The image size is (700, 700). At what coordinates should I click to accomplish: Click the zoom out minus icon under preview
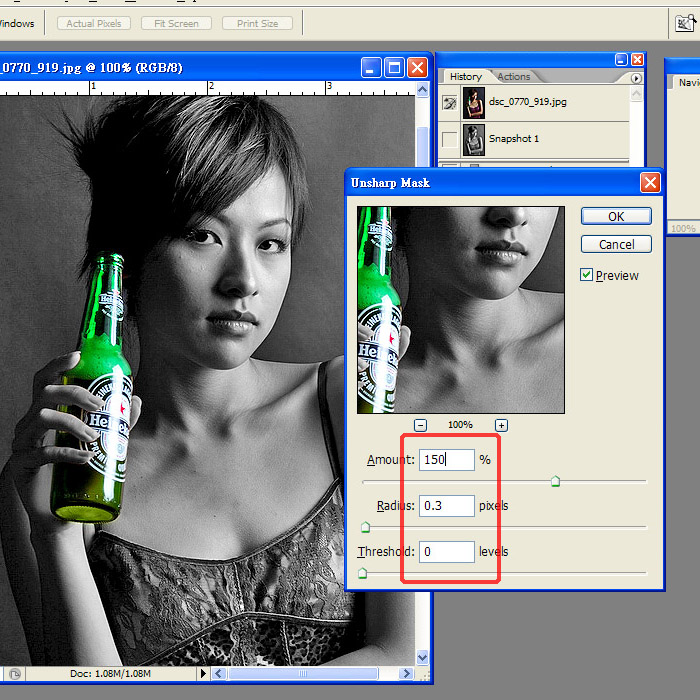[421, 425]
